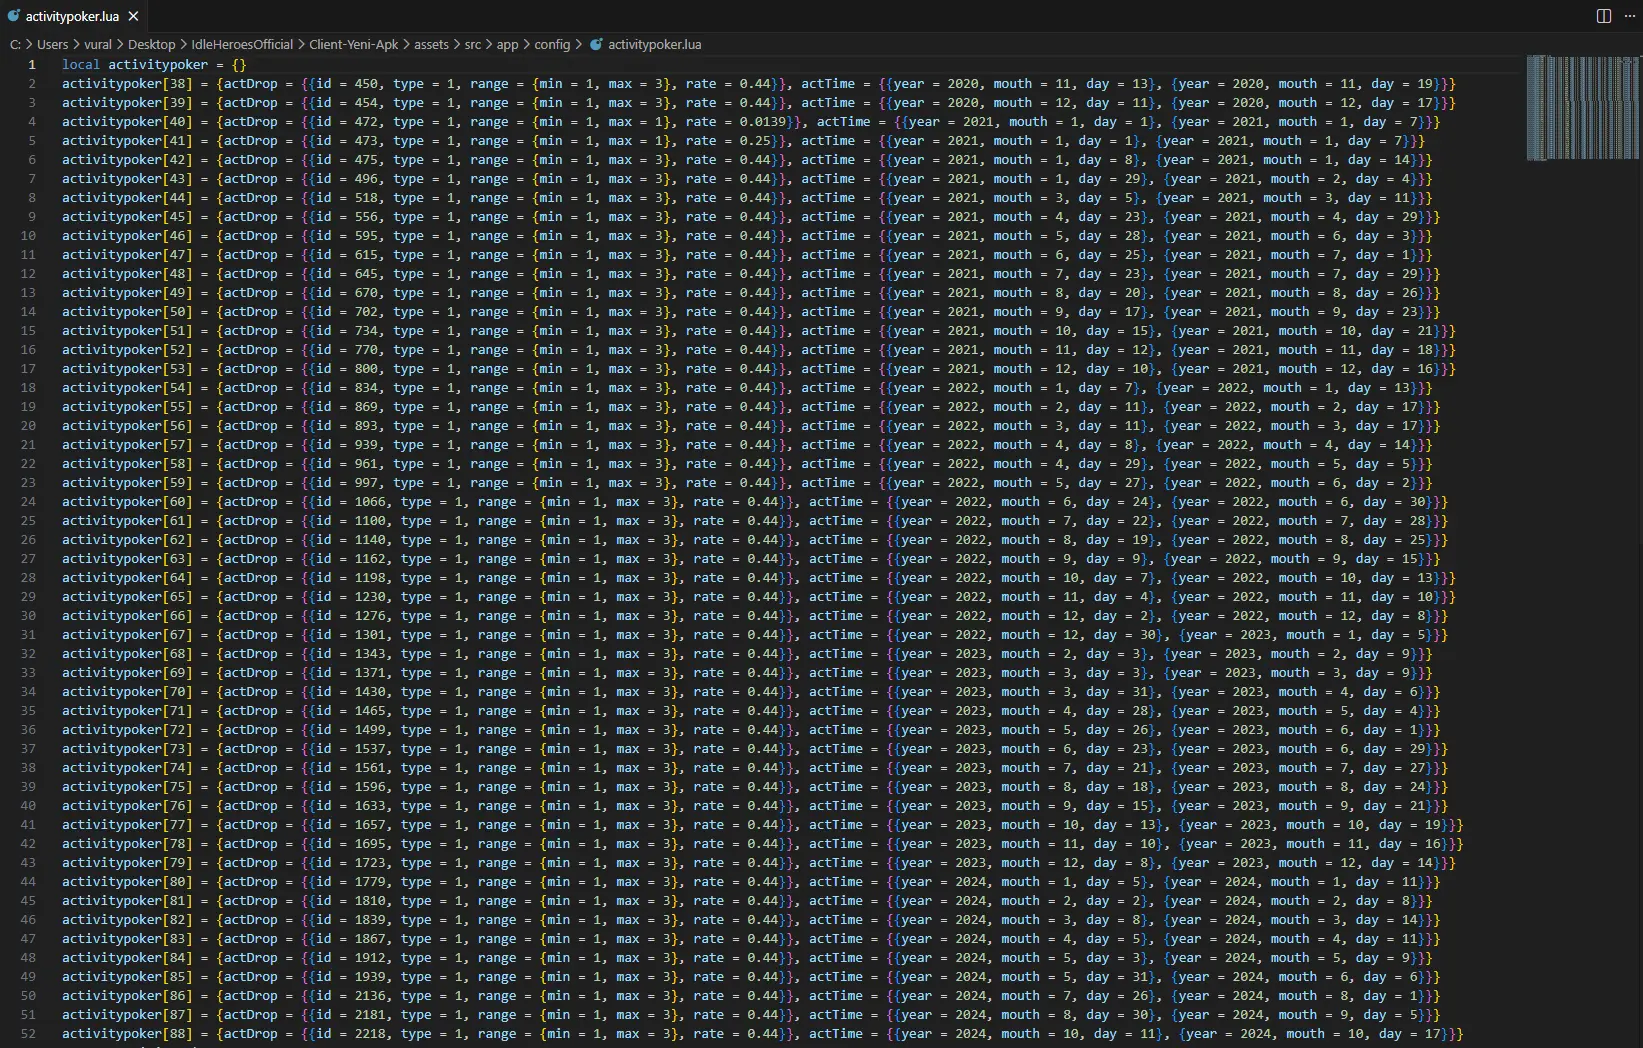
Task: Click the Lua icon in the breadcrumb
Action: (597, 44)
